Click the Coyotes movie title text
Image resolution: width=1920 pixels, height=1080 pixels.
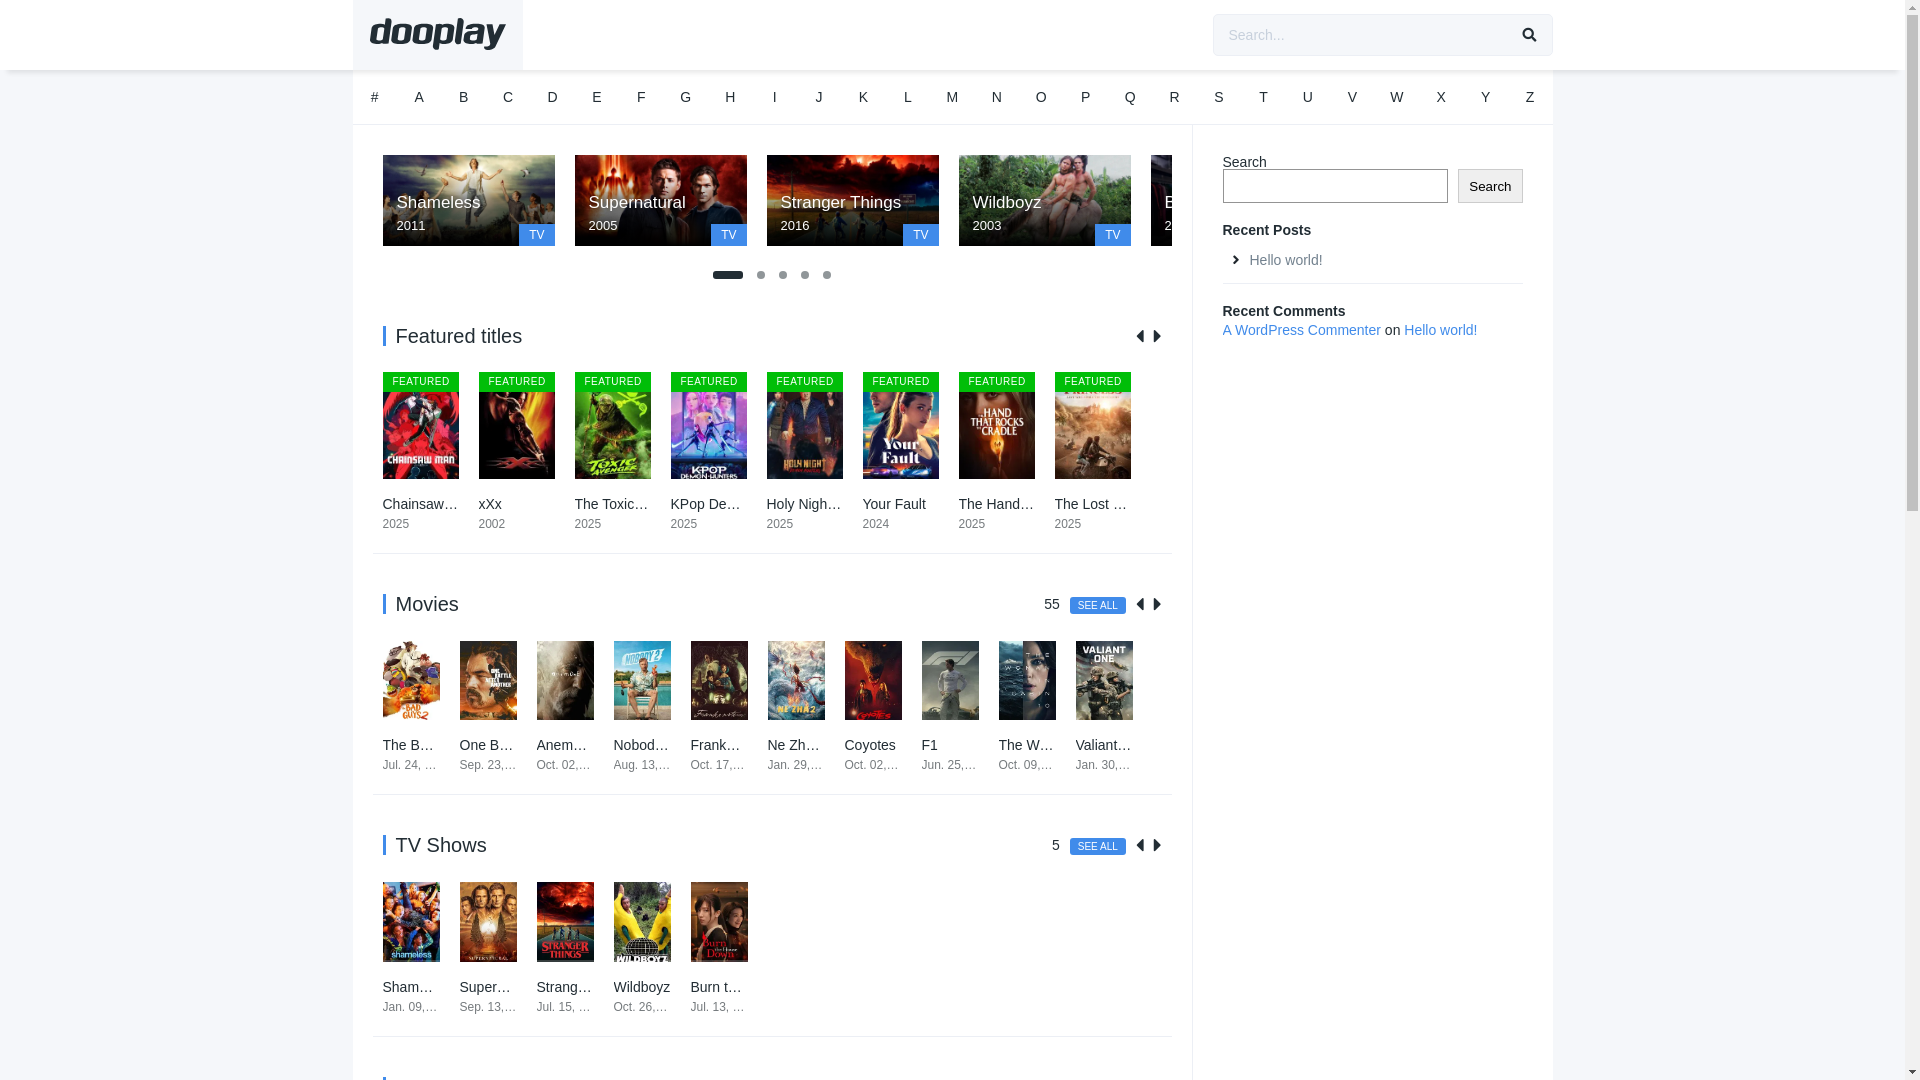coord(870,745)
